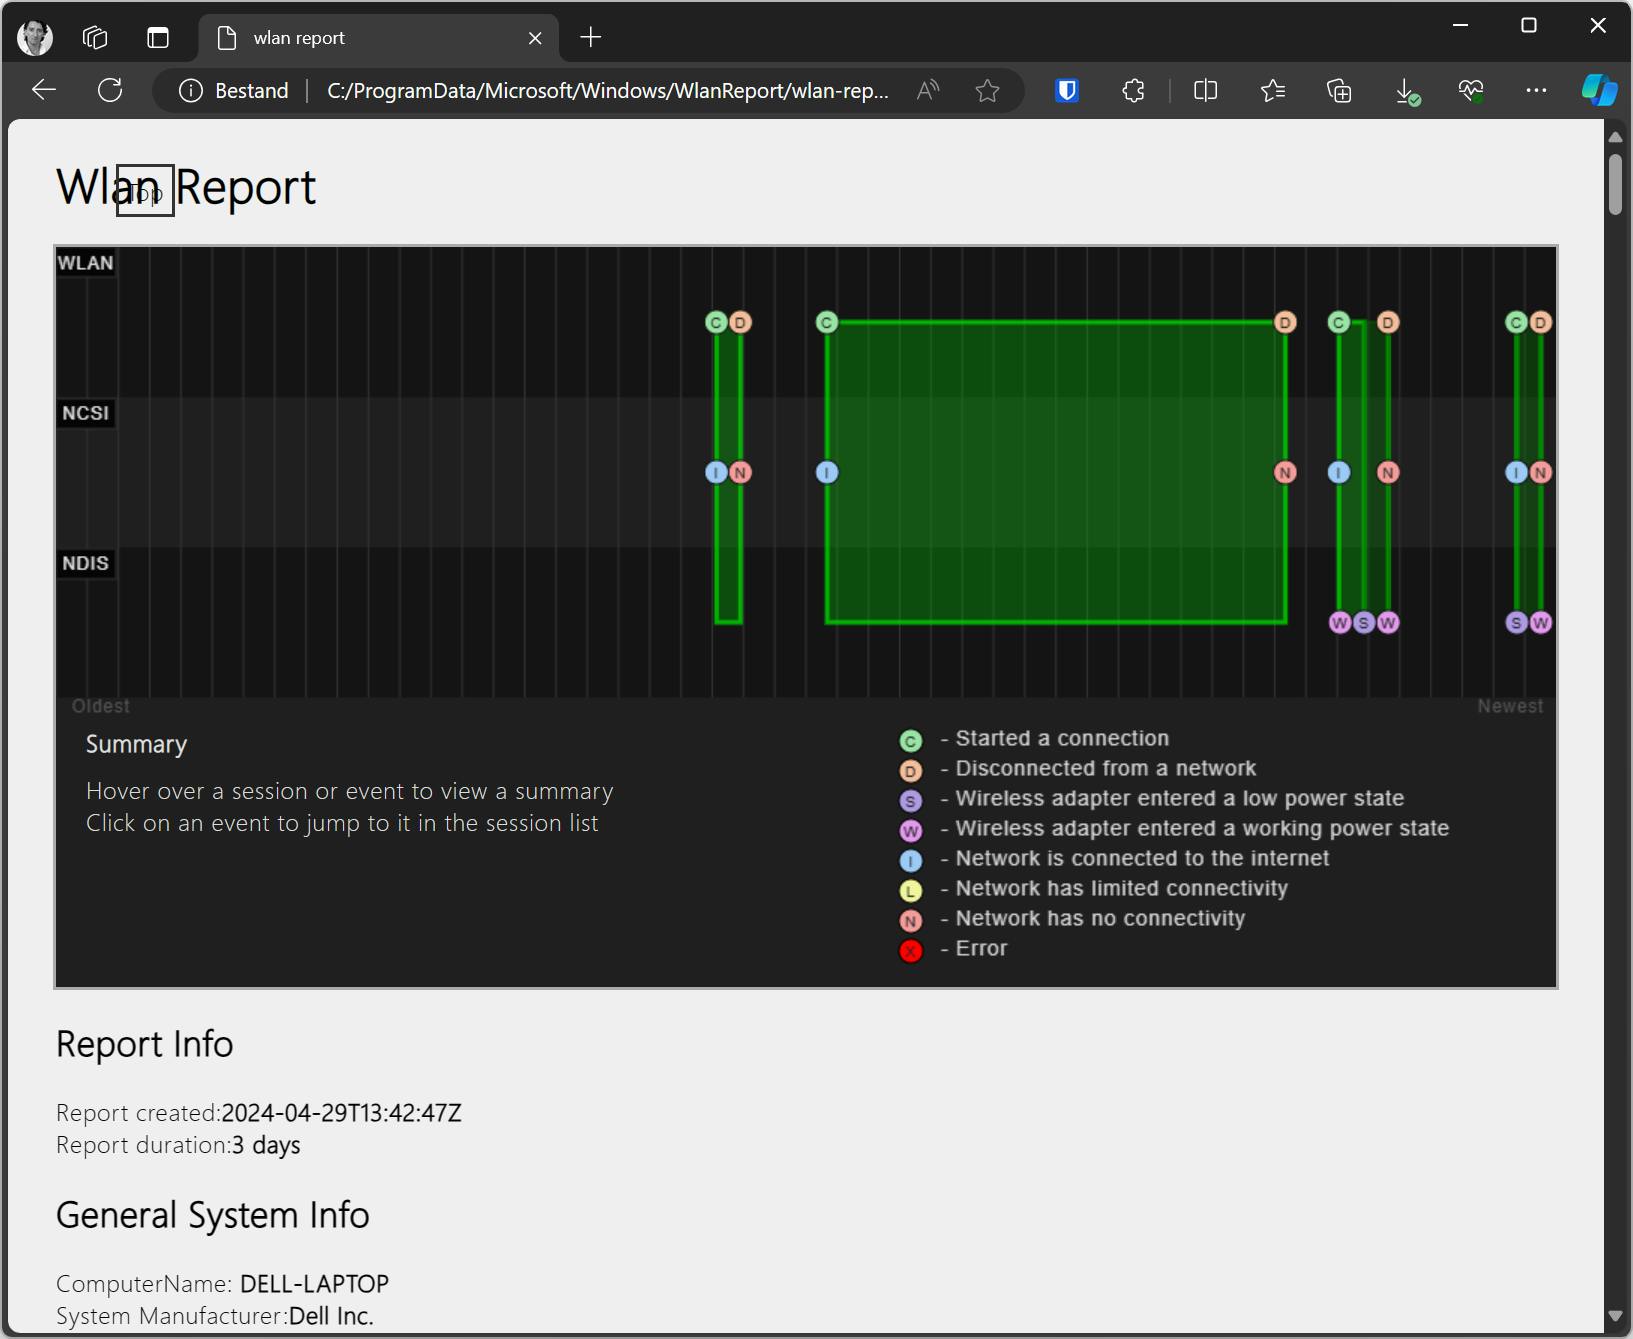The height and width of the screenshot is (1339, 1633).
Task: Open the Bitwarden shield extension
Action: pos(1067,91)
